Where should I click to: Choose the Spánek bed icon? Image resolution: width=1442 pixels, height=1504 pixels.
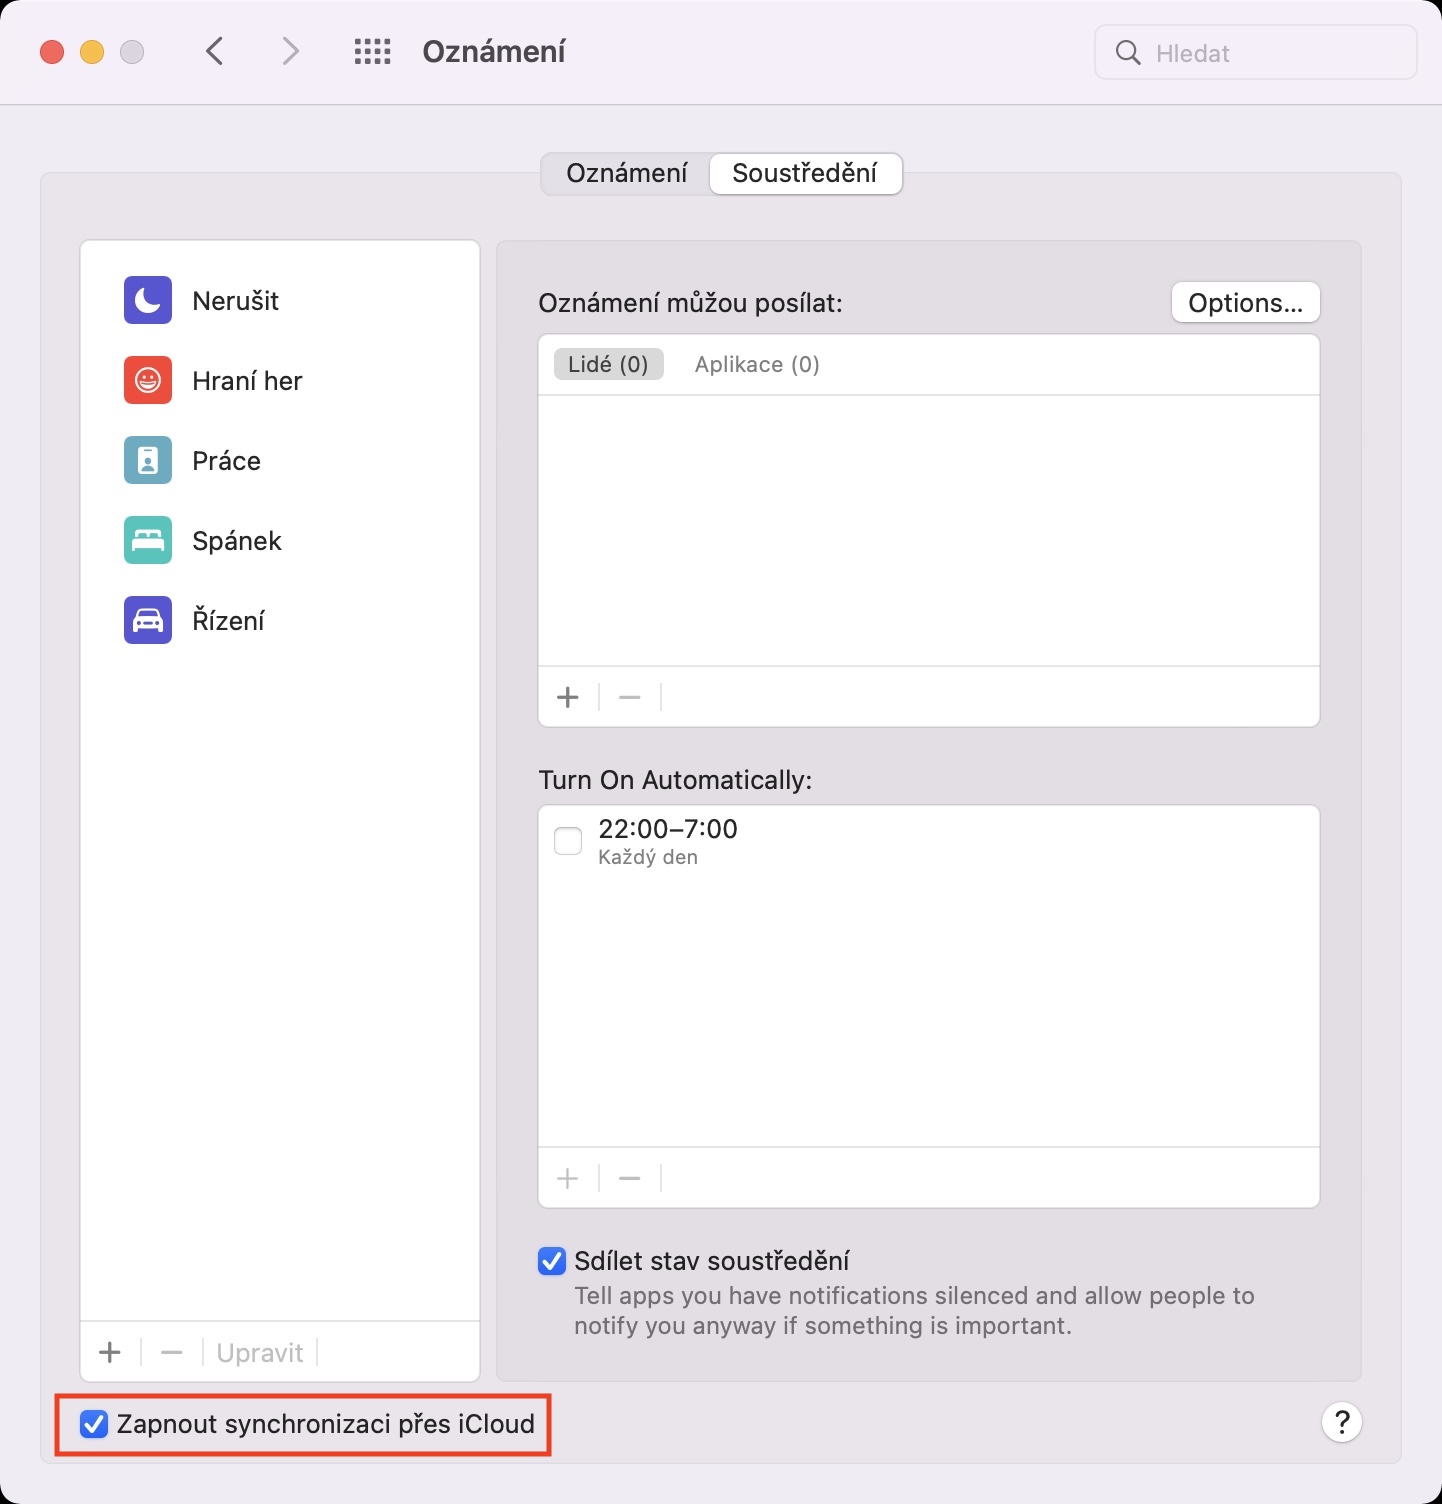point(148,540)
